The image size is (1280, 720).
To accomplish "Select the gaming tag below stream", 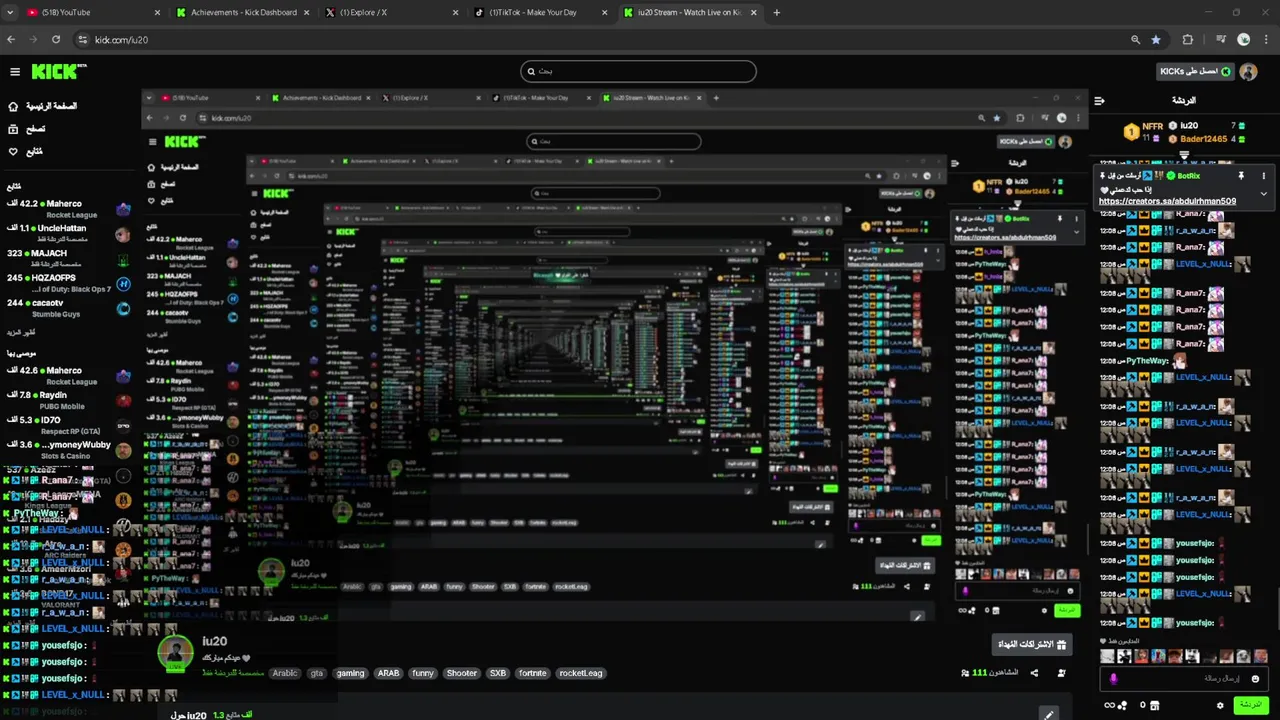I will pos(350,673).
